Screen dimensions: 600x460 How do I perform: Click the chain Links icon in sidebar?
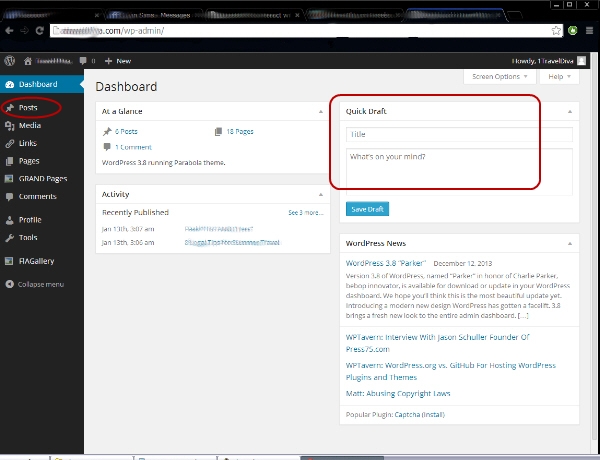10,144
